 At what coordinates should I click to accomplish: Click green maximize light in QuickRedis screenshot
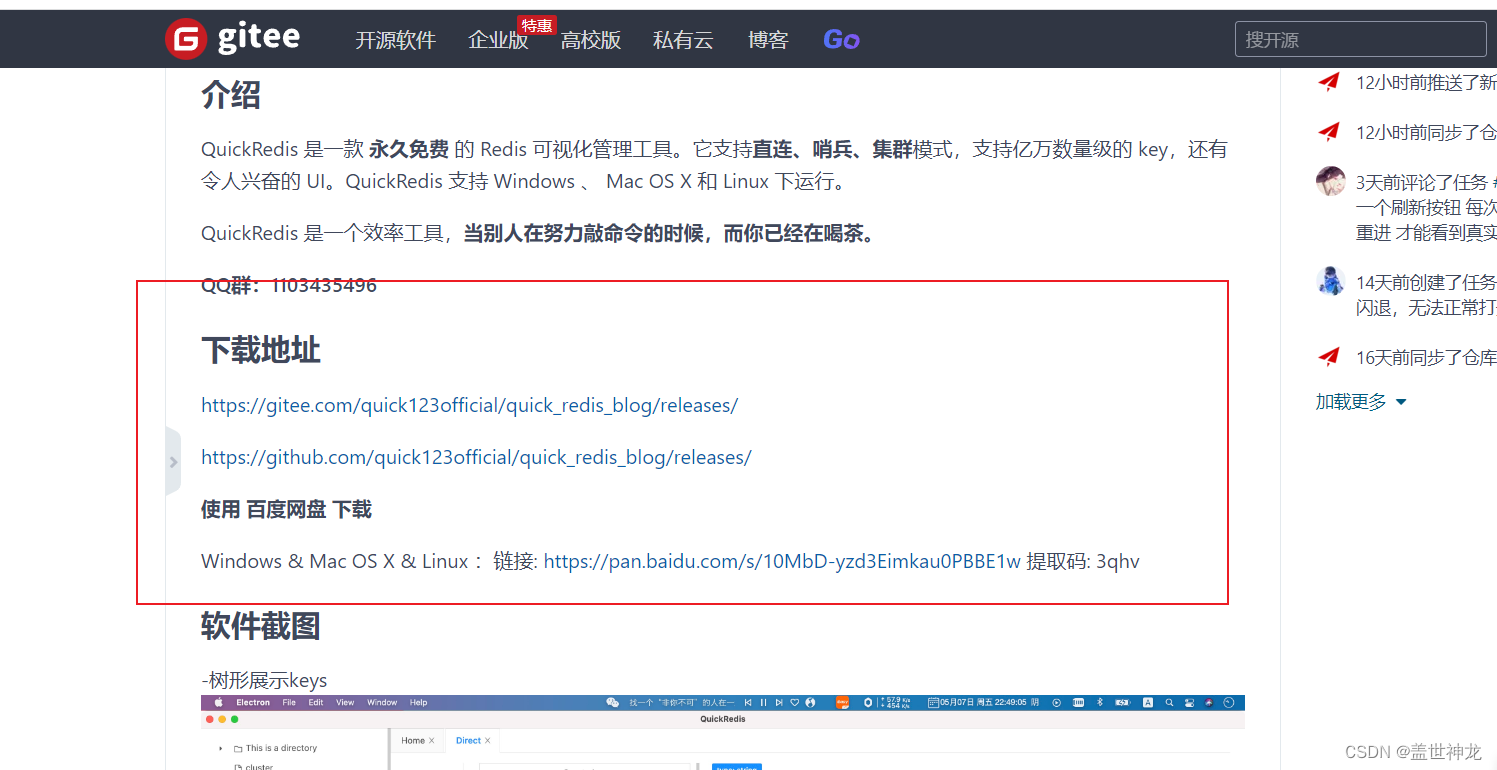pyautogui.click(x=234, y=719)
